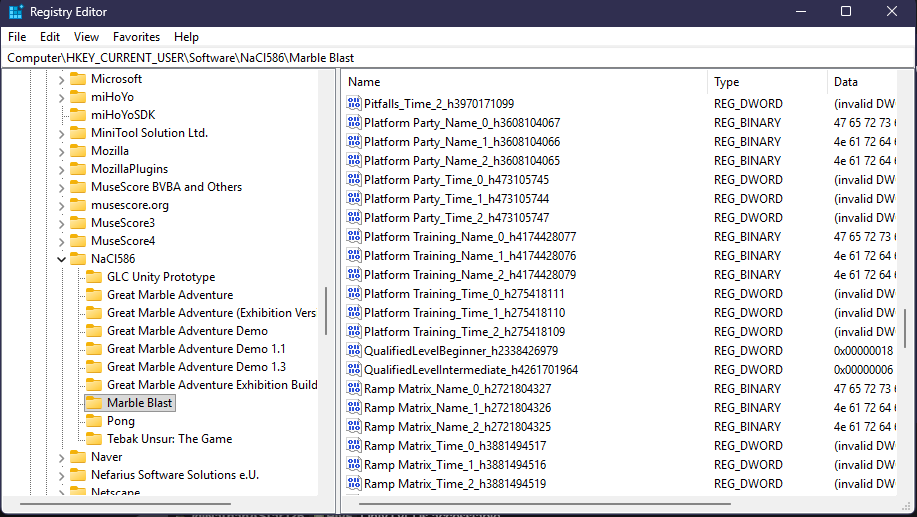
Task: Click the values pane horizontal scrollbar thumb
Action: pyautogui.click(x=544, y=504)
